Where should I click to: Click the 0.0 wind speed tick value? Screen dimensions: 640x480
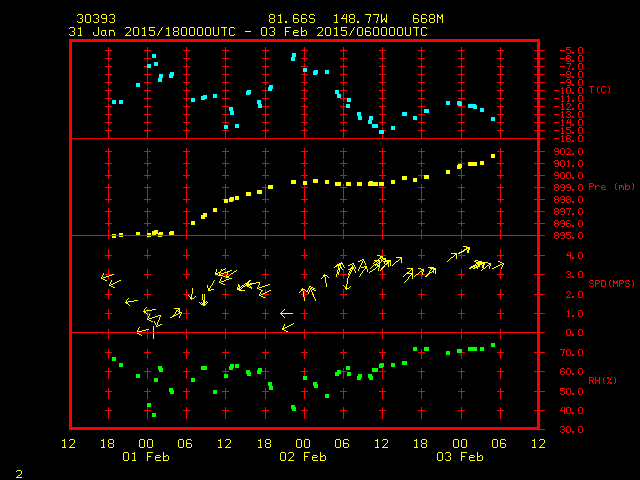[574, 333]
